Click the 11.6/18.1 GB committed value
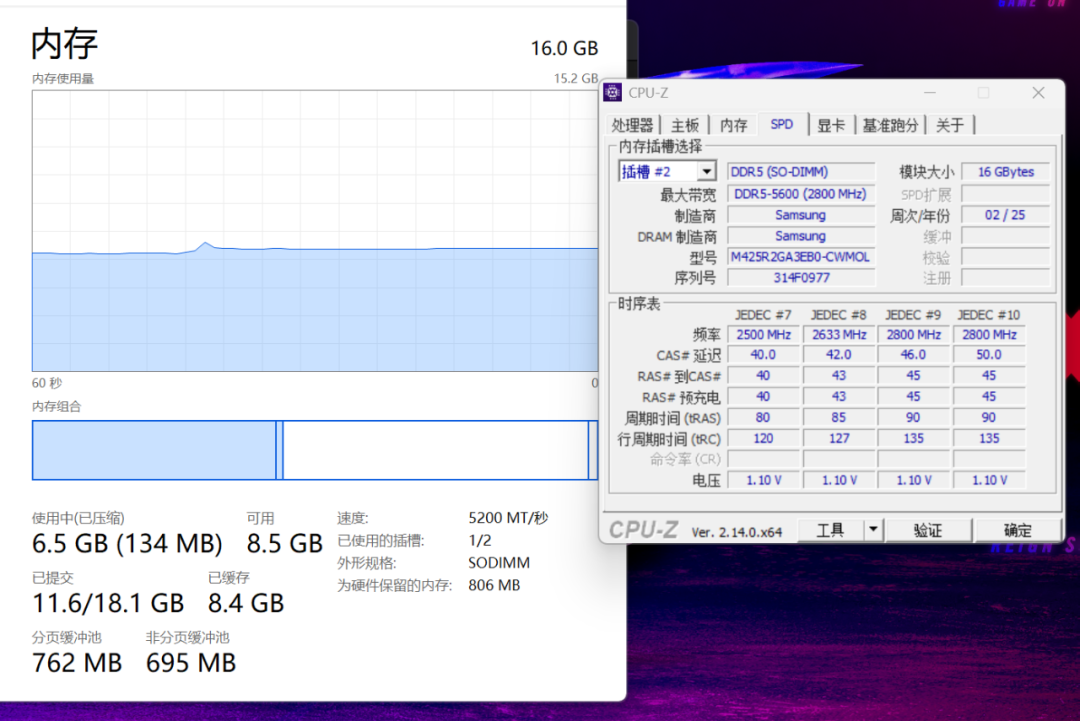Screen dimensions: 1080x721 108,603
